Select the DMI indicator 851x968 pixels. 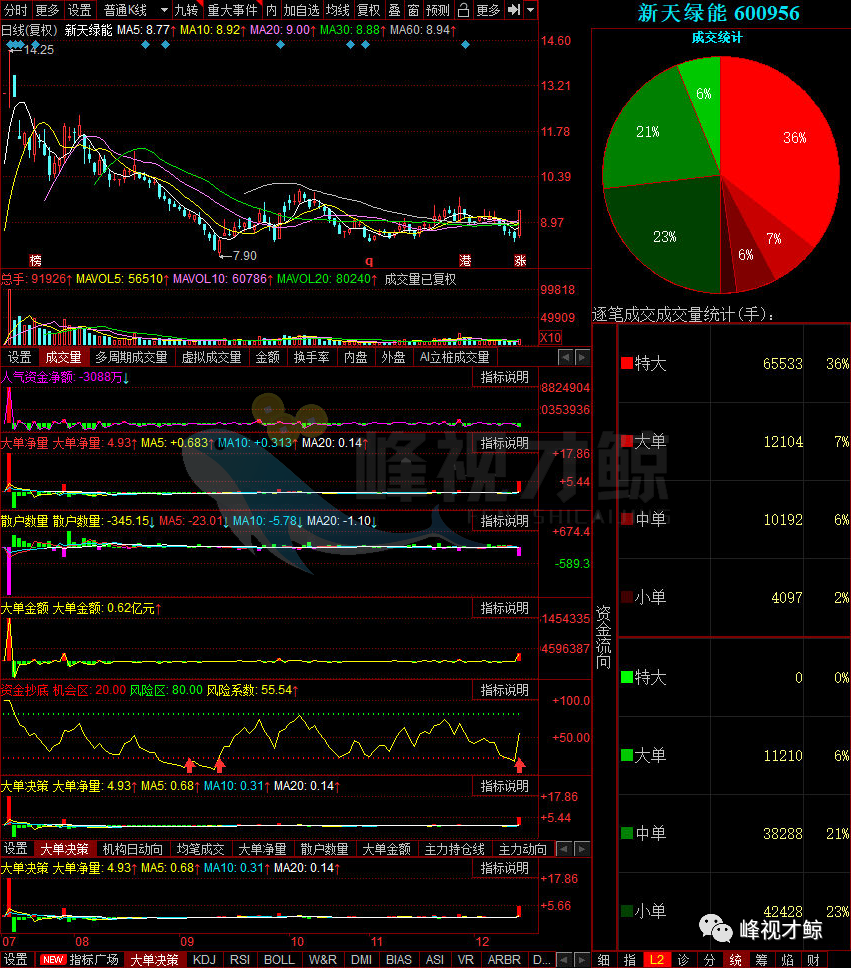361,959
